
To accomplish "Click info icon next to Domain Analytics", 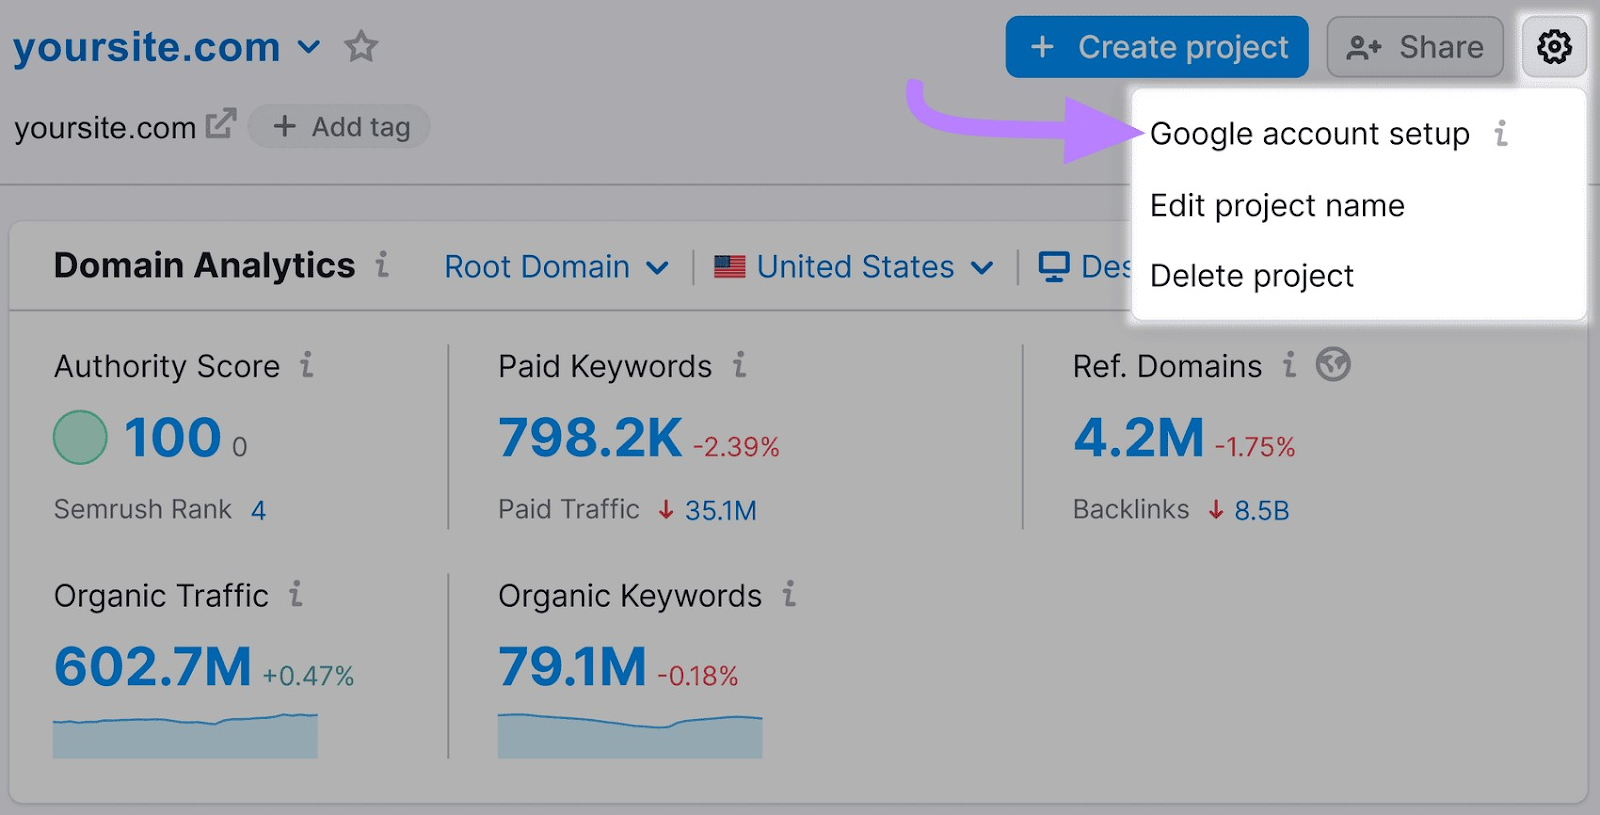I will [382, 265].
